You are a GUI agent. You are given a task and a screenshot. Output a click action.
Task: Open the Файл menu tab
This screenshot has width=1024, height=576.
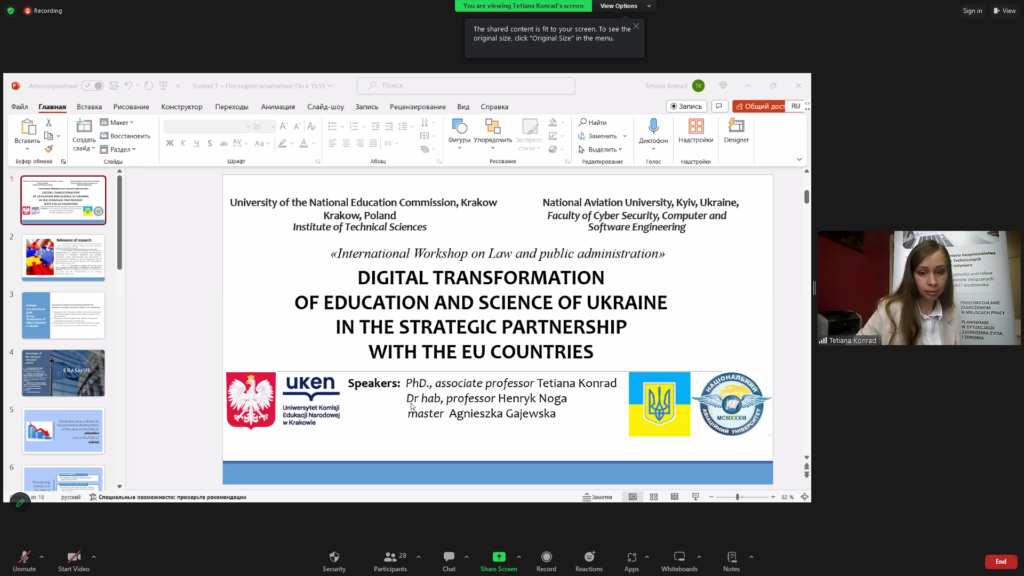tap(20, 106)
